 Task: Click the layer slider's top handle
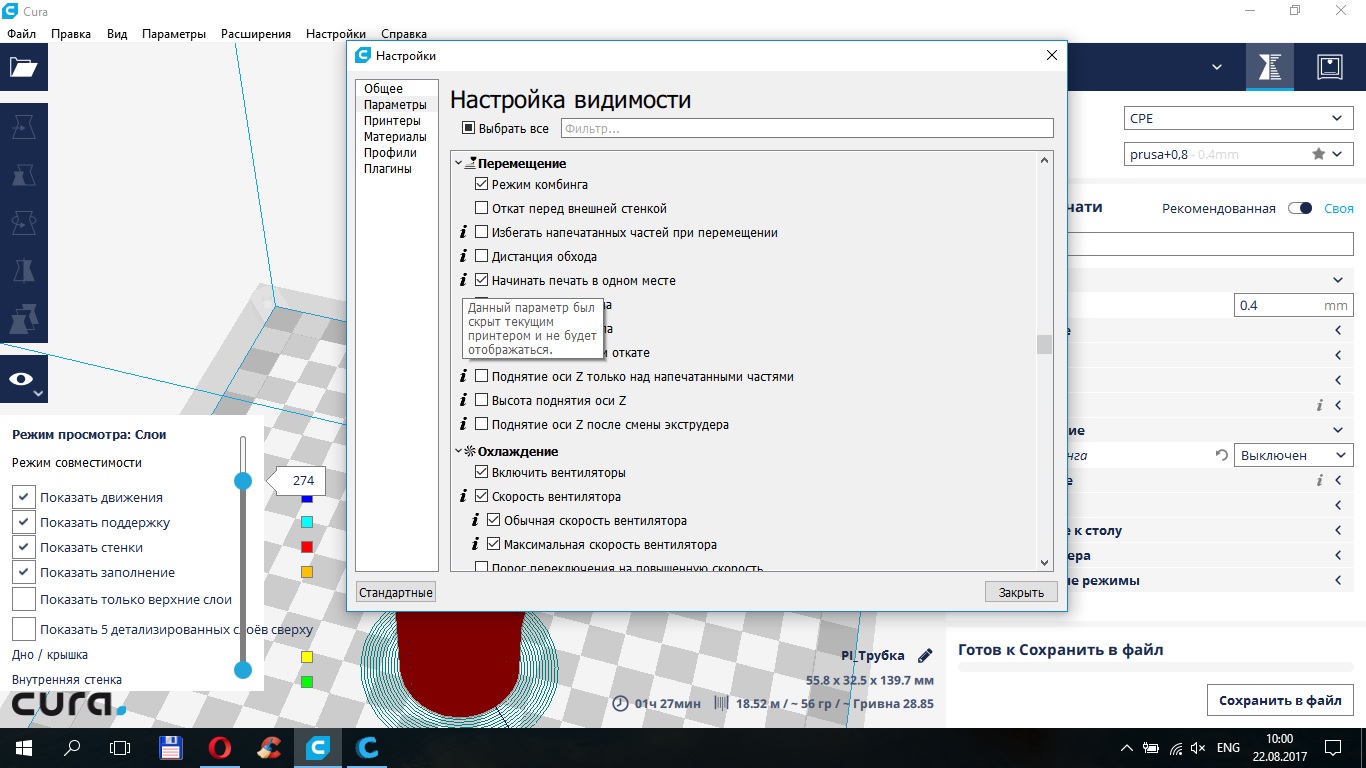coord(242,481)
